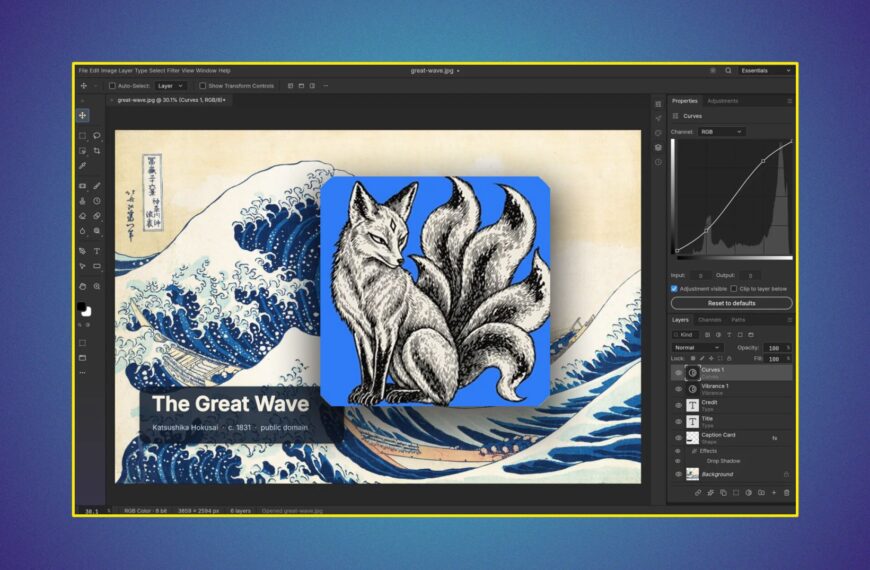Select the Zoom magnifier tool
The height and width of the screenshot is (570, 870).
[97, 286]
